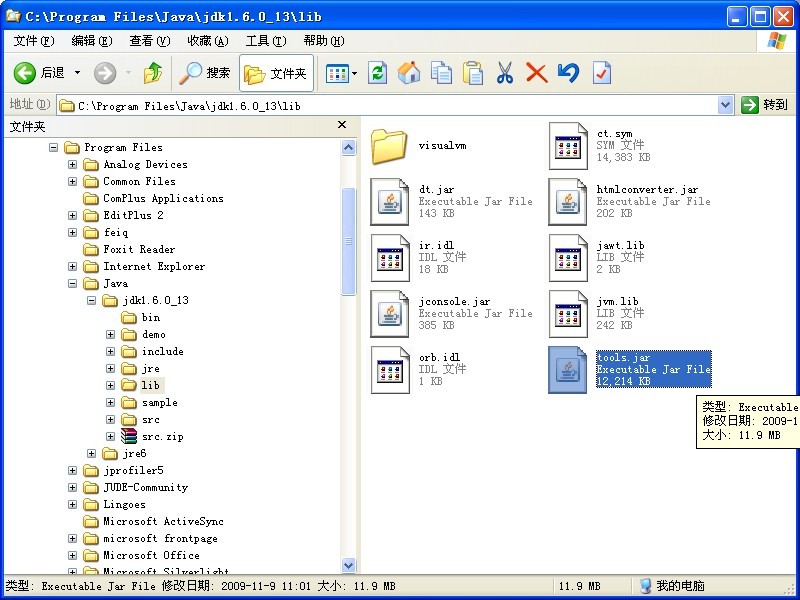Select the jvm.lib file icon
800x600 pixels.
point(568,314)
